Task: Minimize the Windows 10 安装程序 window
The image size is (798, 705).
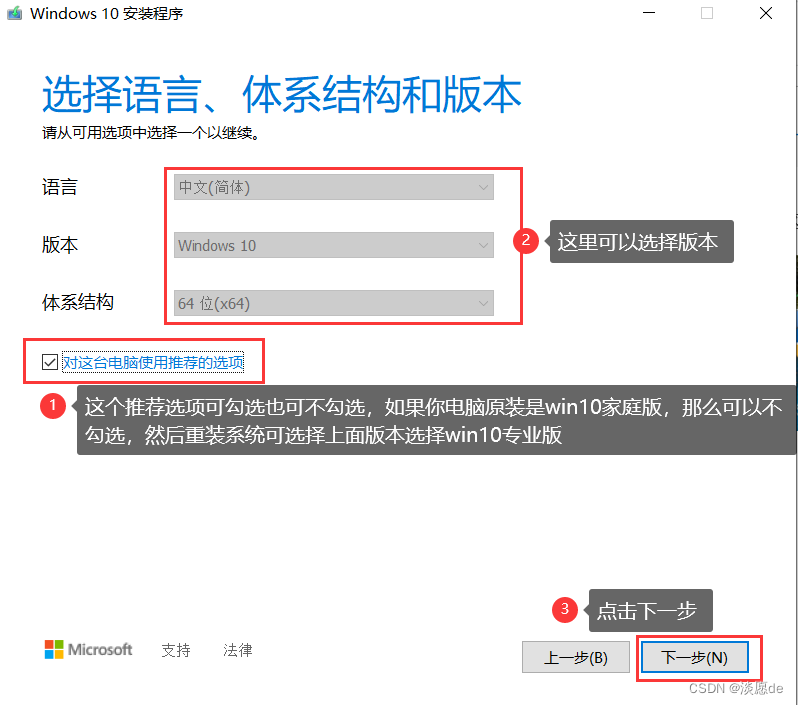Action: (x=649, y=13)
